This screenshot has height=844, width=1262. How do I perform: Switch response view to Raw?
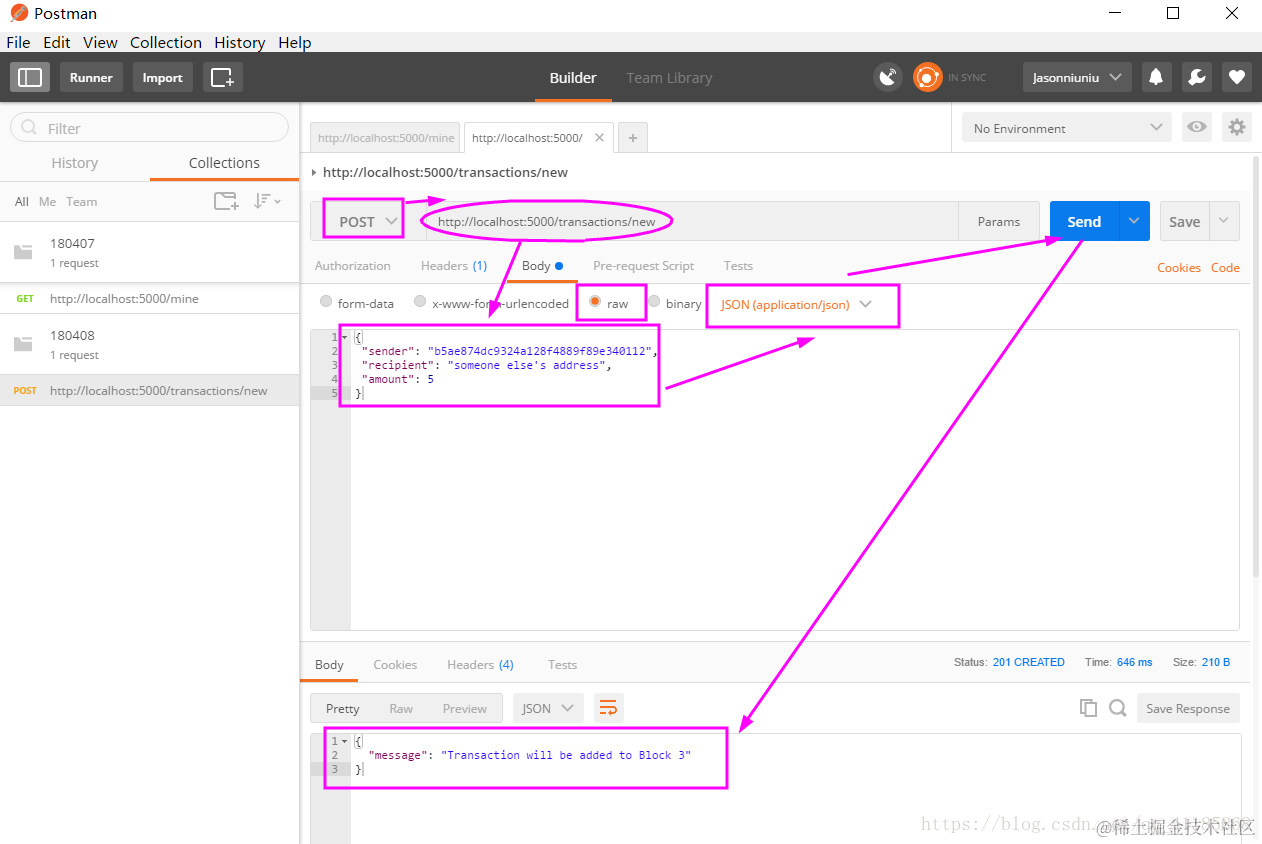[401, 708]
